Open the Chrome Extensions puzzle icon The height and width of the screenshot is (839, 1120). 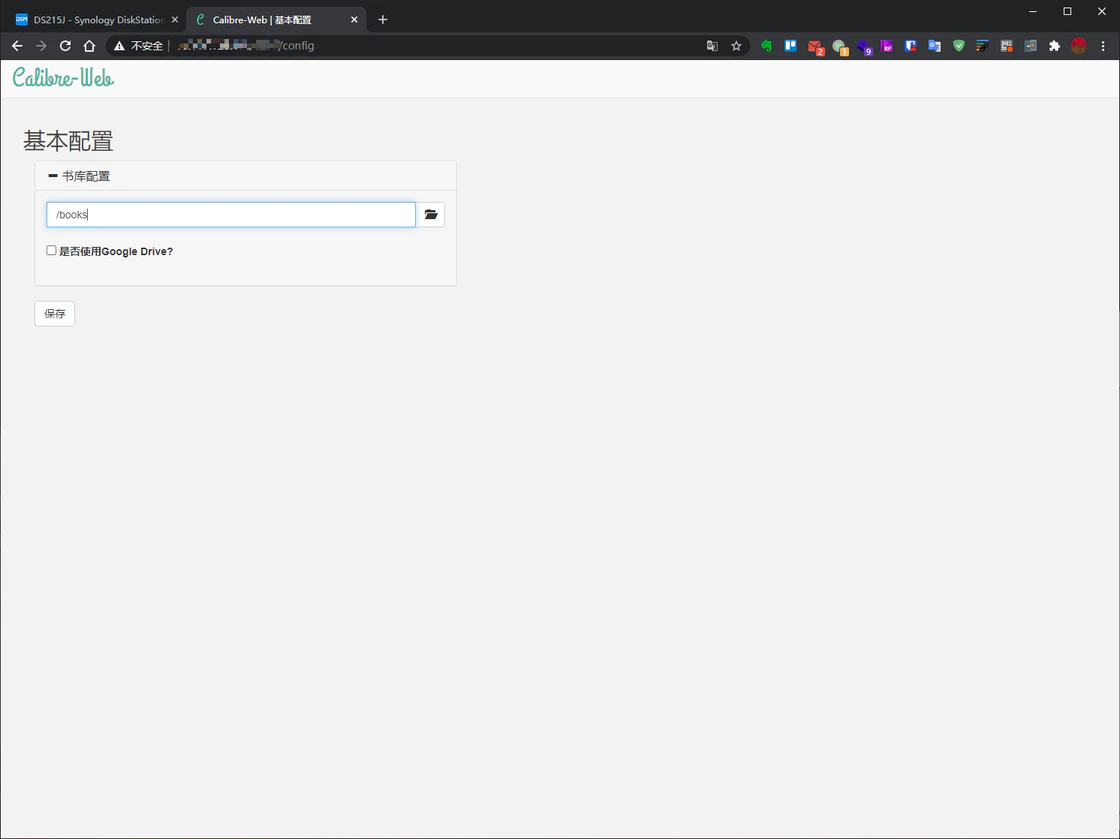point(1054,46)
